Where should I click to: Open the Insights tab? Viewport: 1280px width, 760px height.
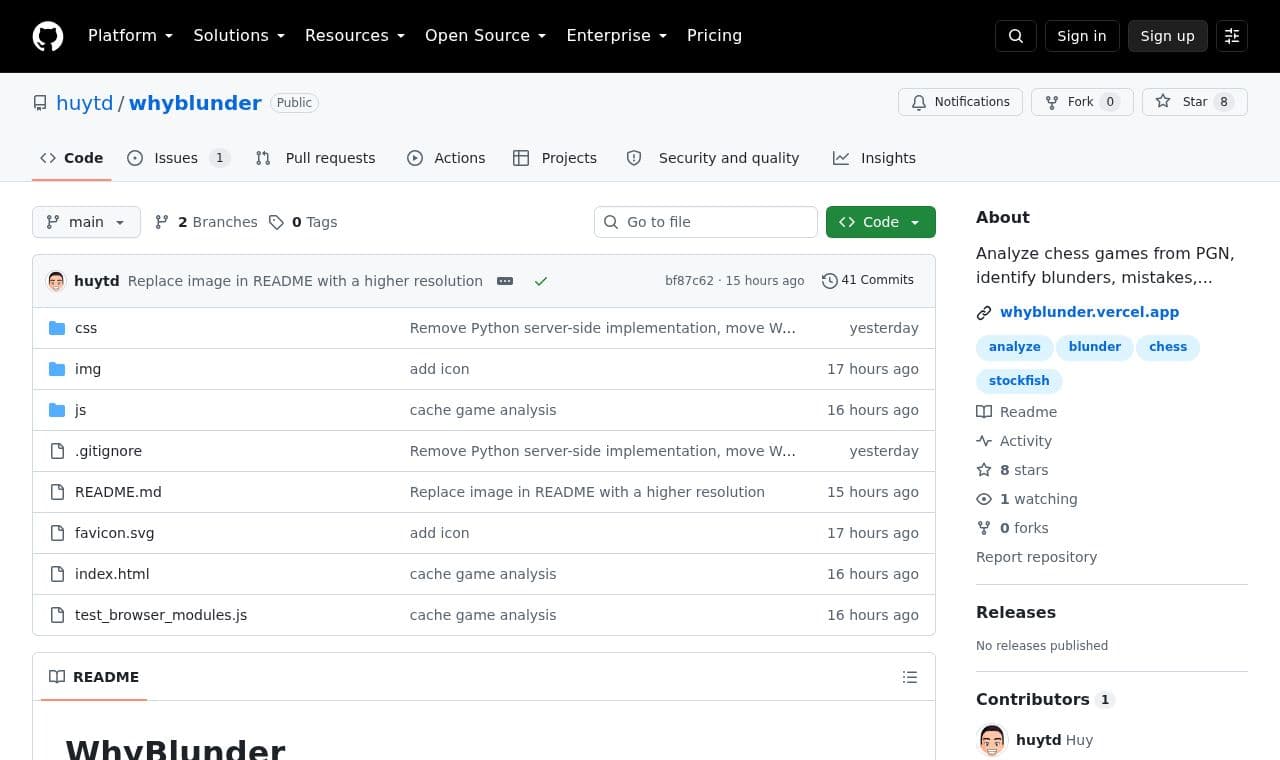tap(875, 158)
